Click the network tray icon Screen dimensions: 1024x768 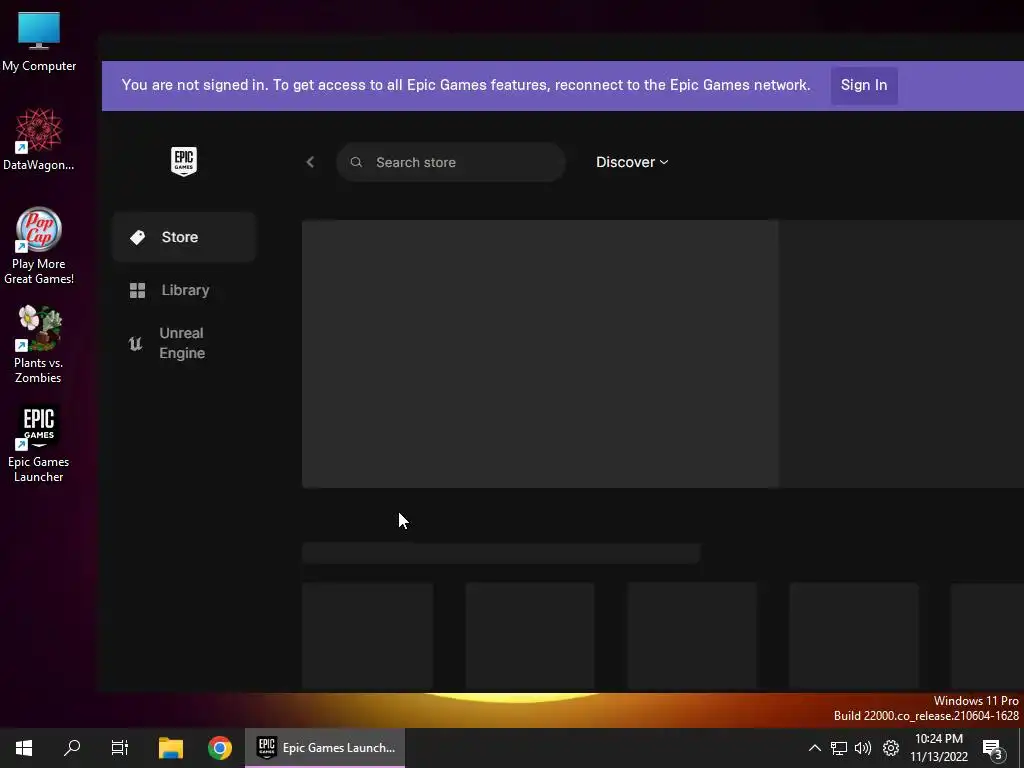839,748
